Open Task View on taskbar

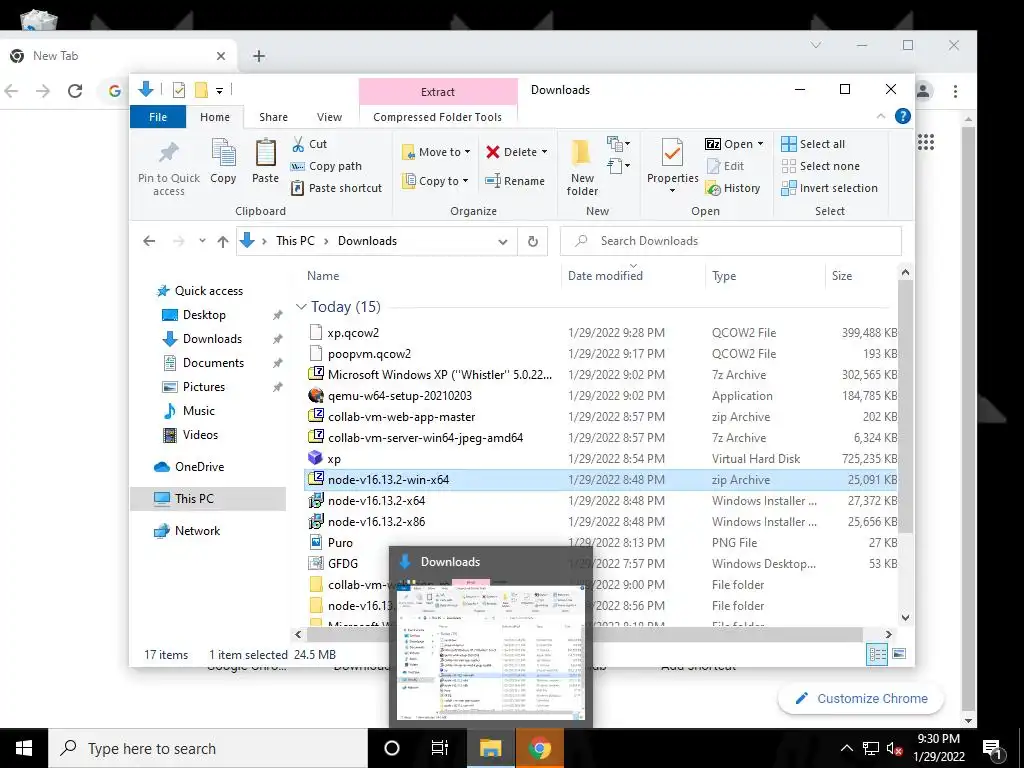click(x=440, y=748)
